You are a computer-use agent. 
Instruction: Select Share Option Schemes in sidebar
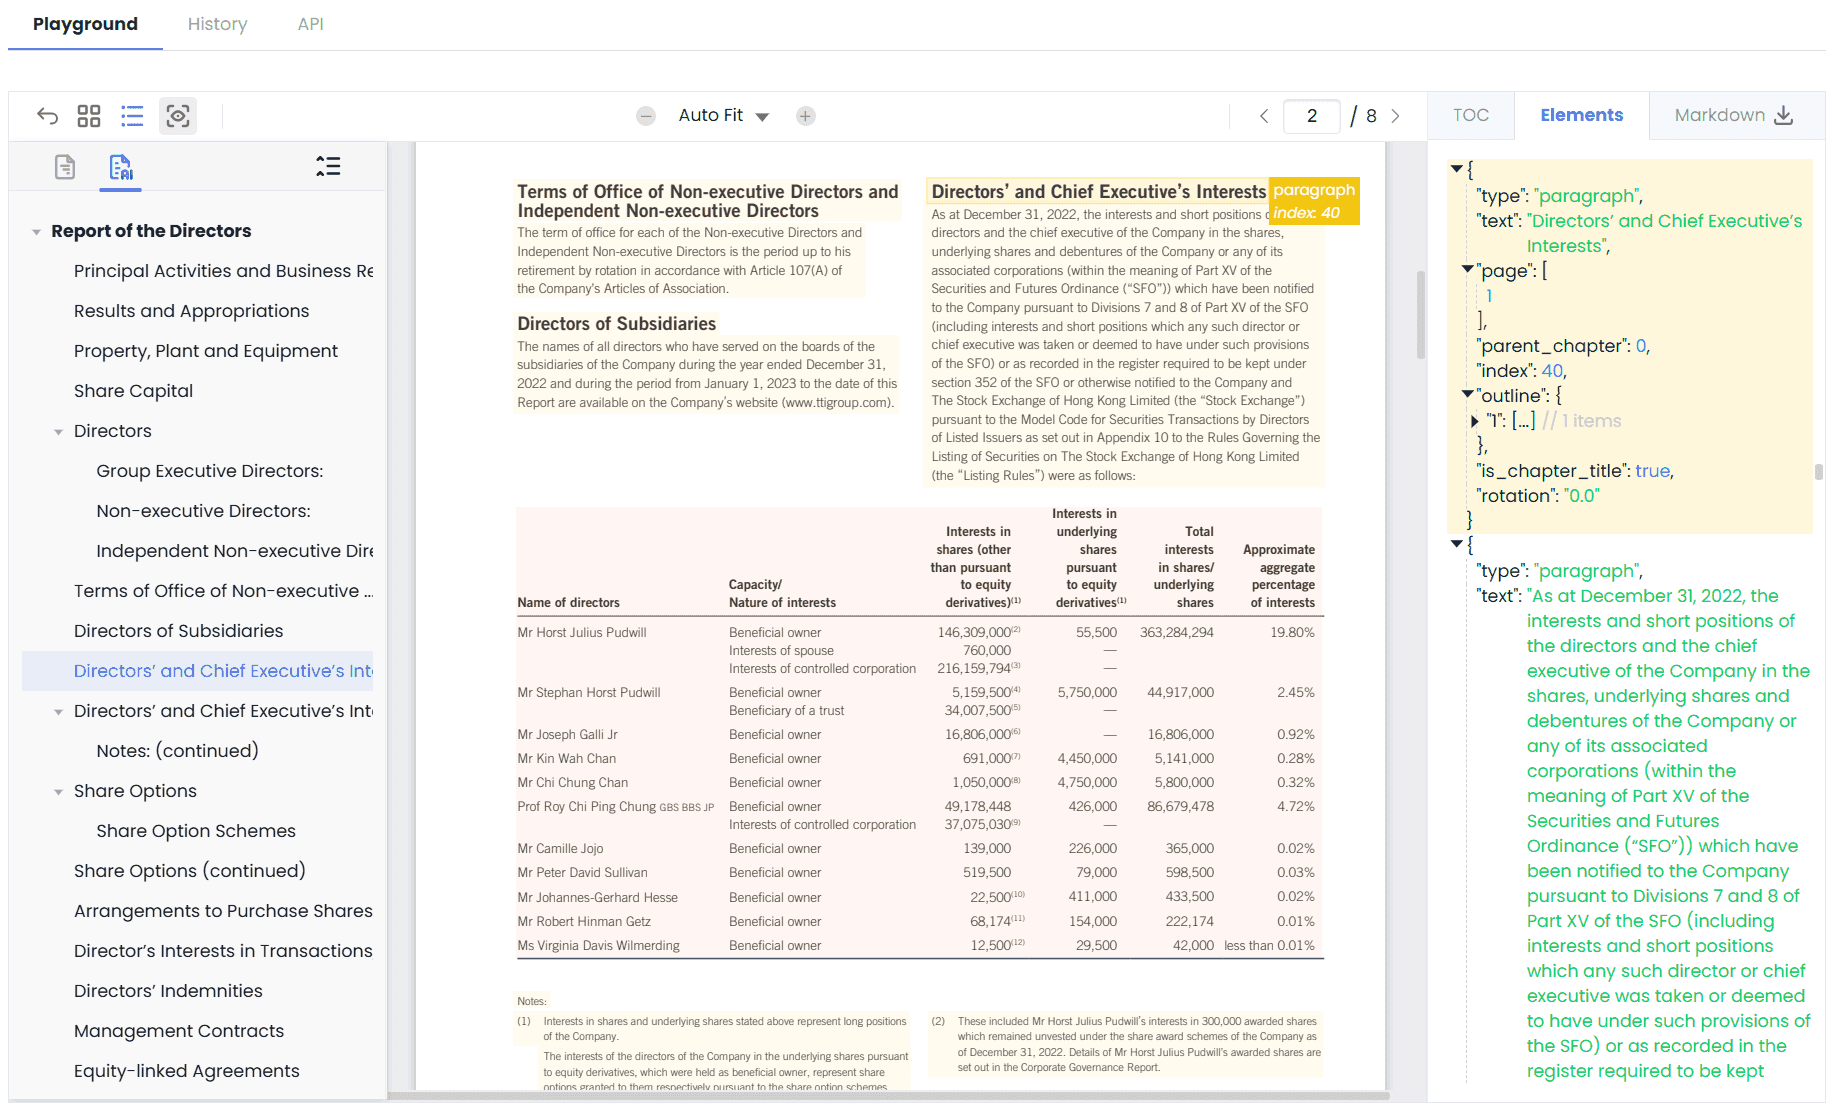(195, 830)
